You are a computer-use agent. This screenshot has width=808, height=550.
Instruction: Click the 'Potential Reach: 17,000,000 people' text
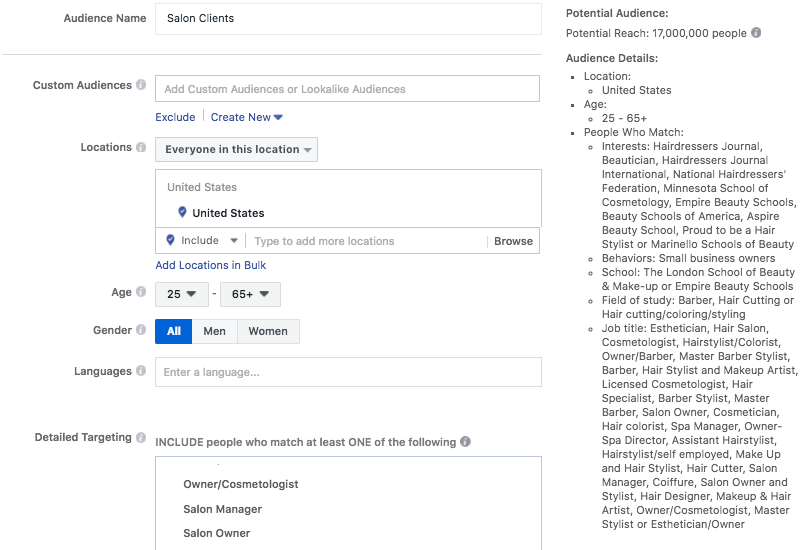656,33
